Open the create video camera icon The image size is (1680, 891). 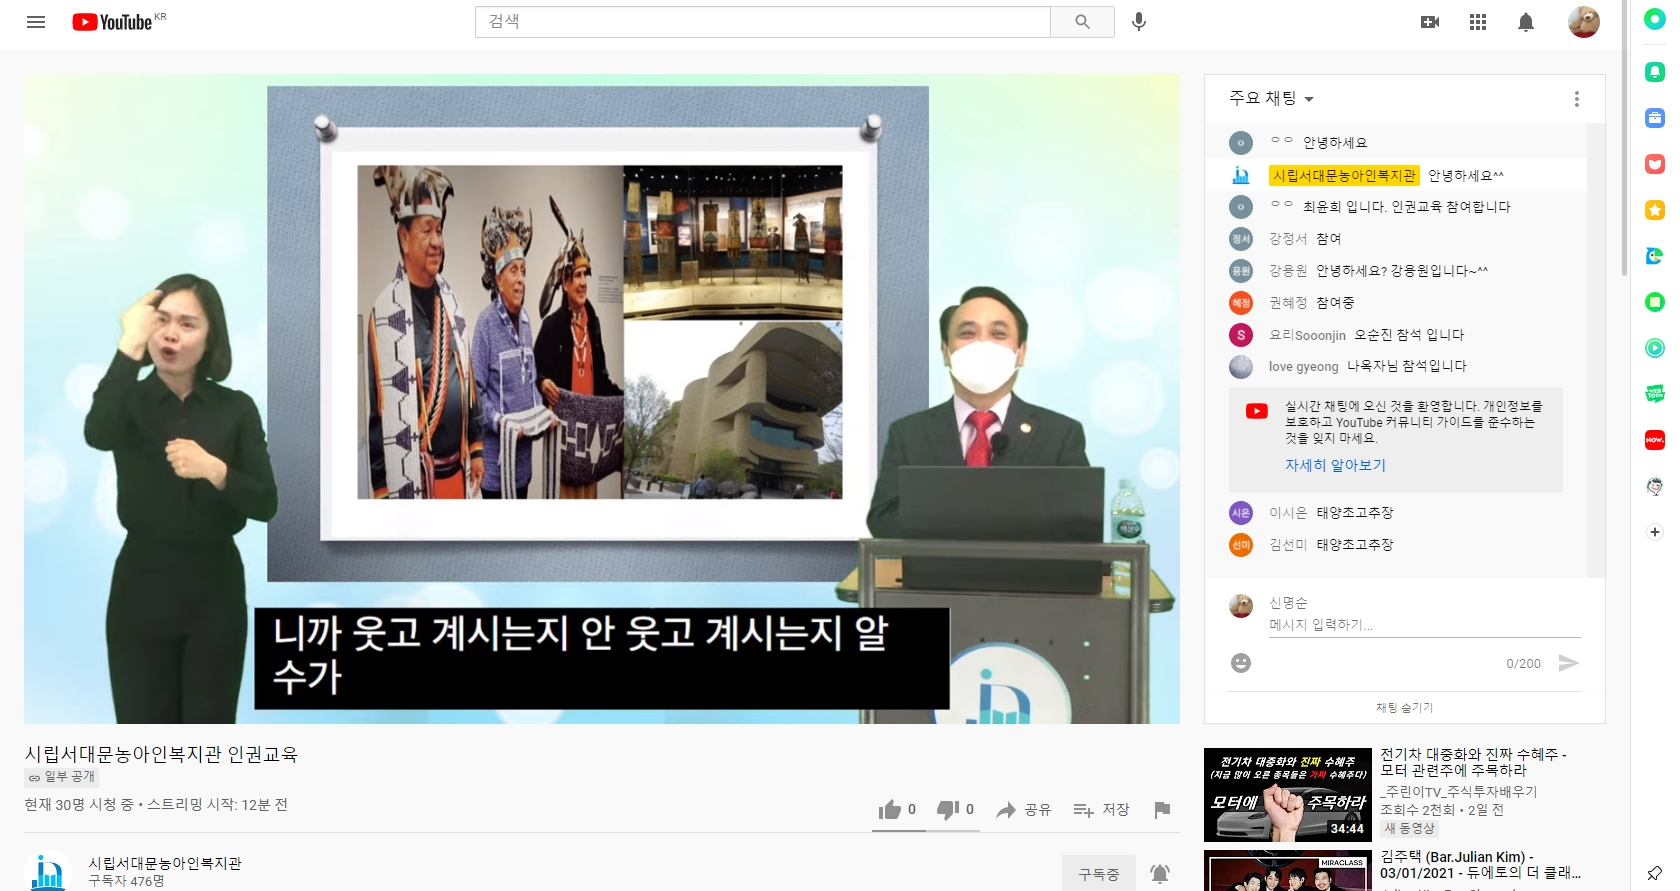tap(1430, 22)
